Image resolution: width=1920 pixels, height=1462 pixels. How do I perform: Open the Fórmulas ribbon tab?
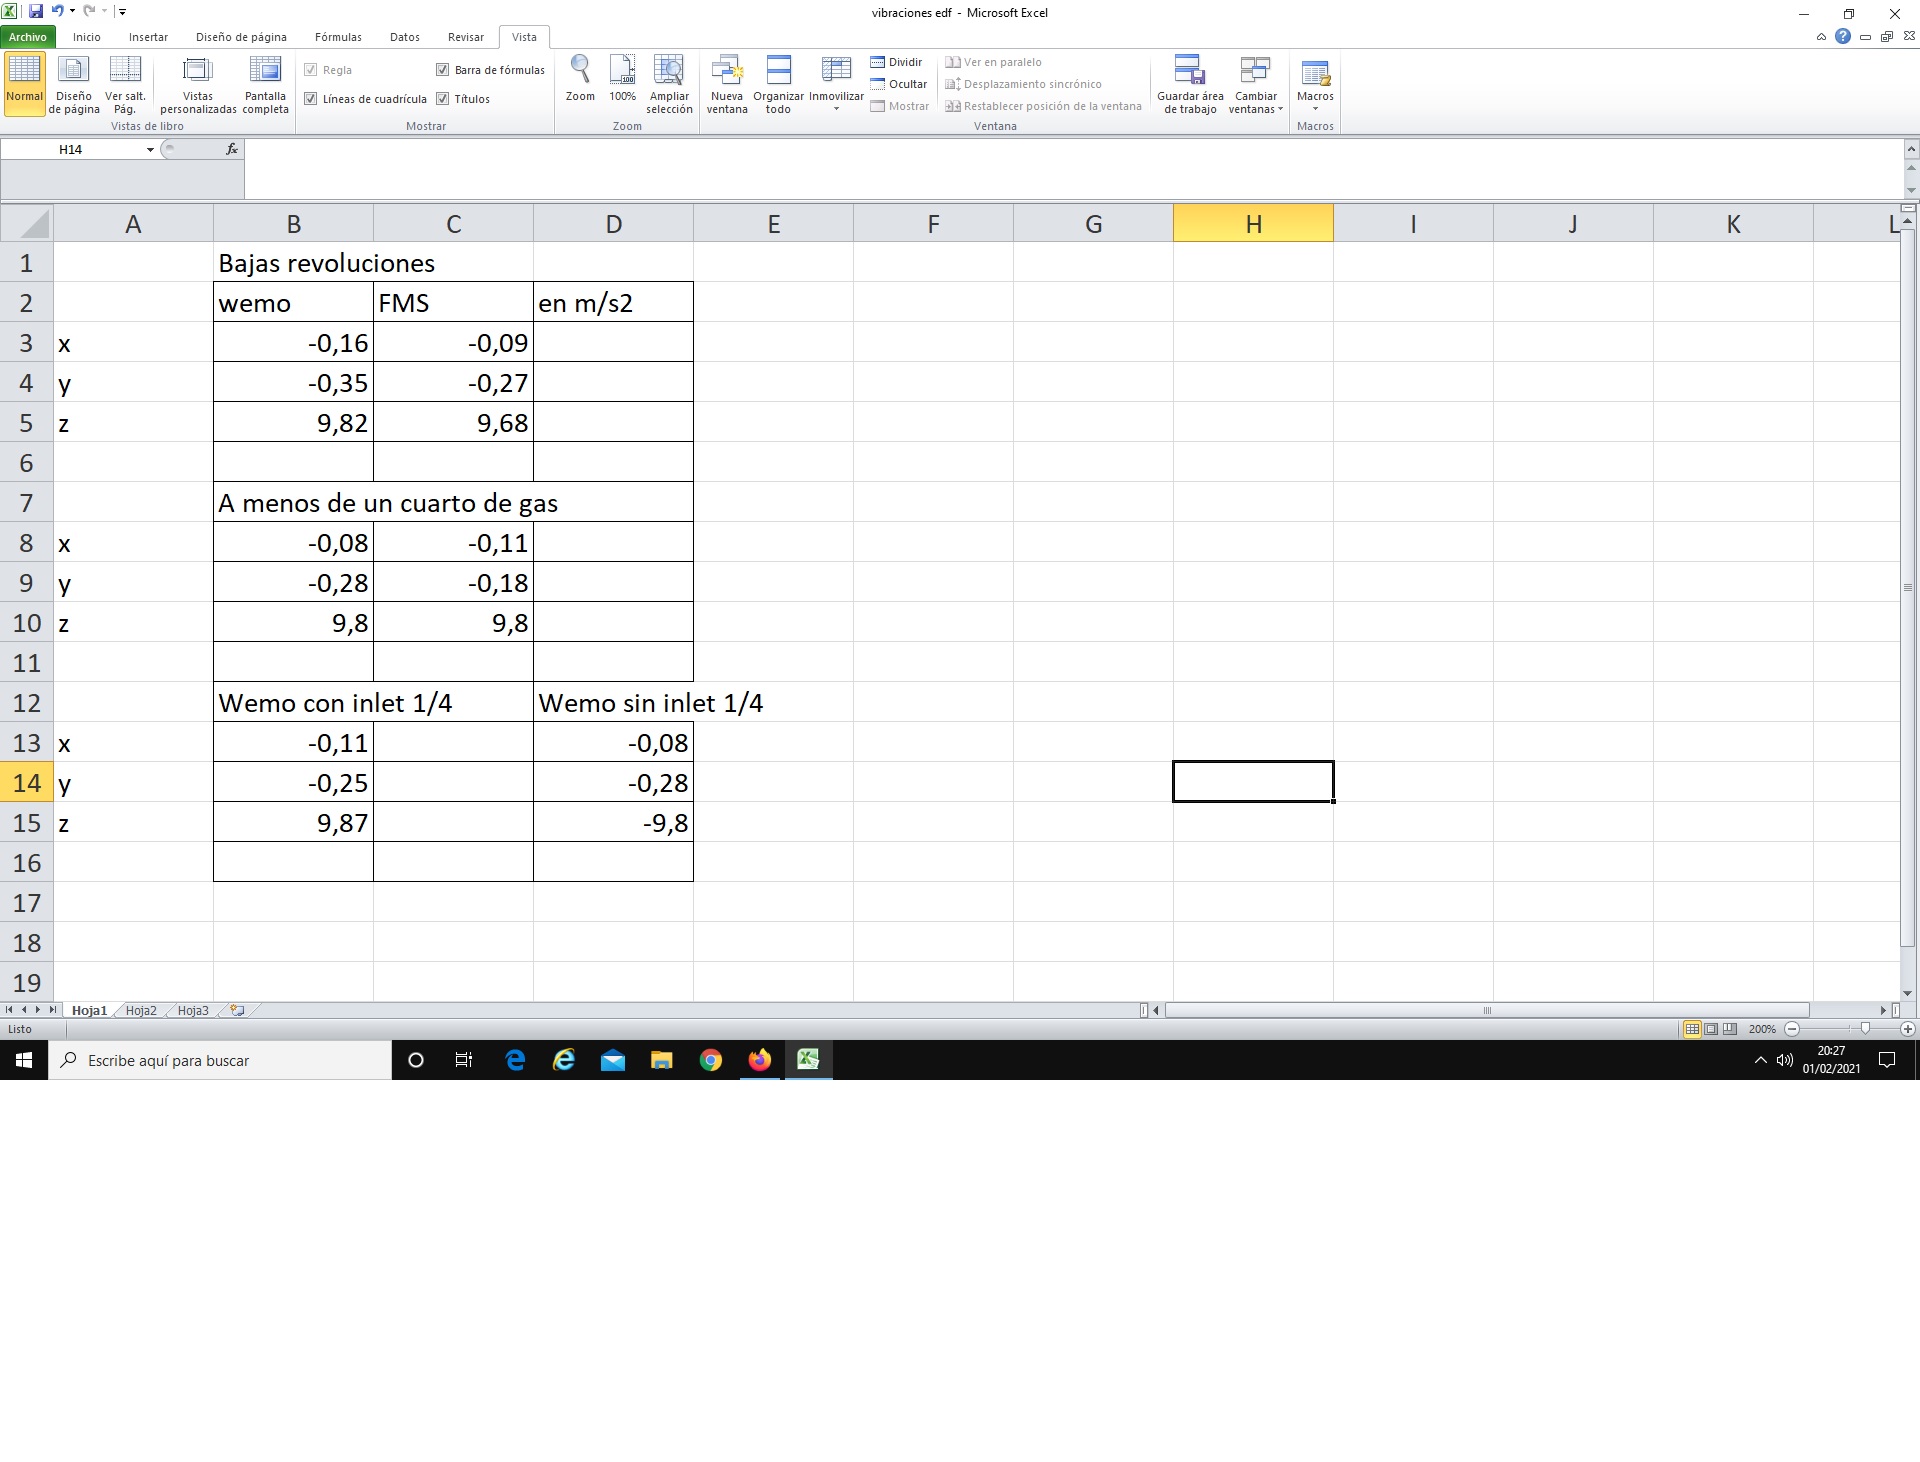pos(338,37)
